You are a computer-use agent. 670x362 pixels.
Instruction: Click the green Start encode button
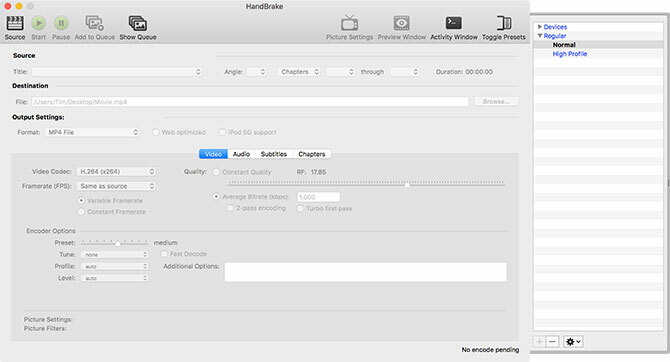point(38,23)
